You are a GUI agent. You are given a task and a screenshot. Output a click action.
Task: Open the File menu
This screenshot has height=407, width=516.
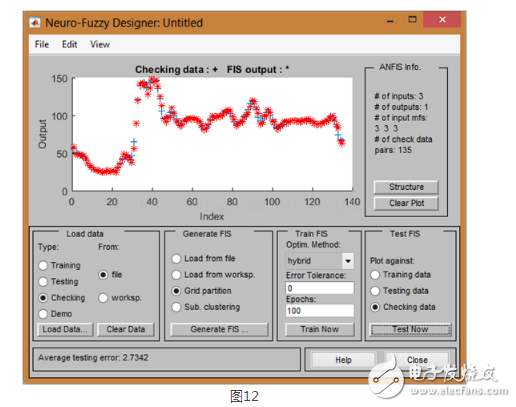coord(42,44)
